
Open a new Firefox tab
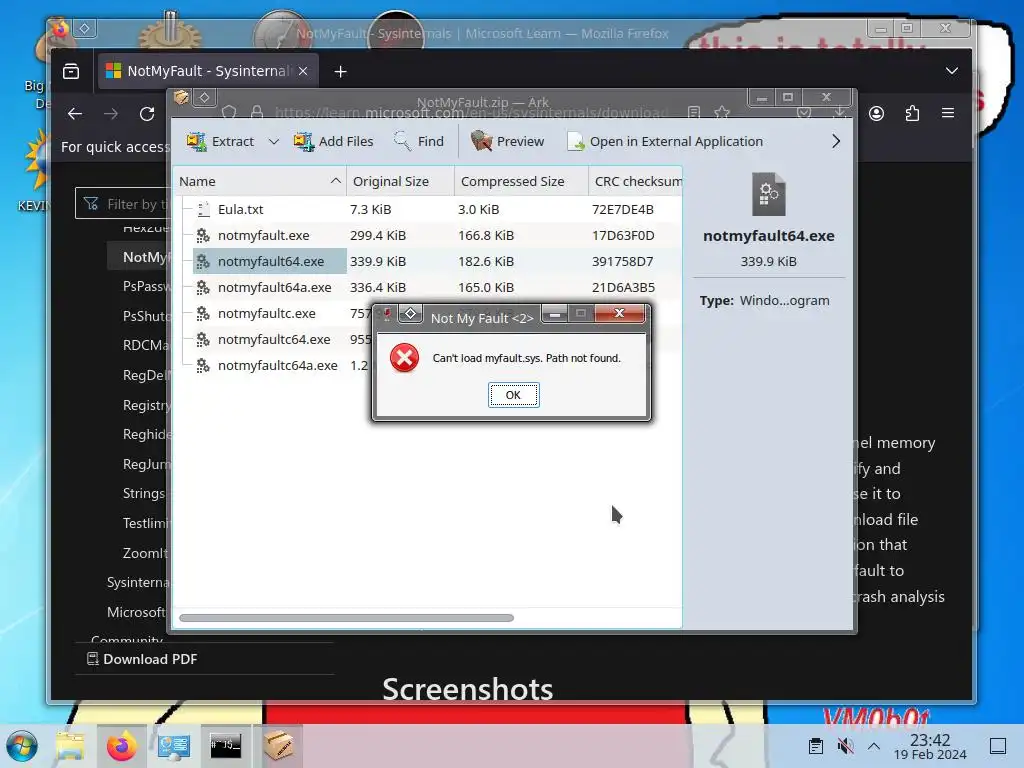point(340,71)
